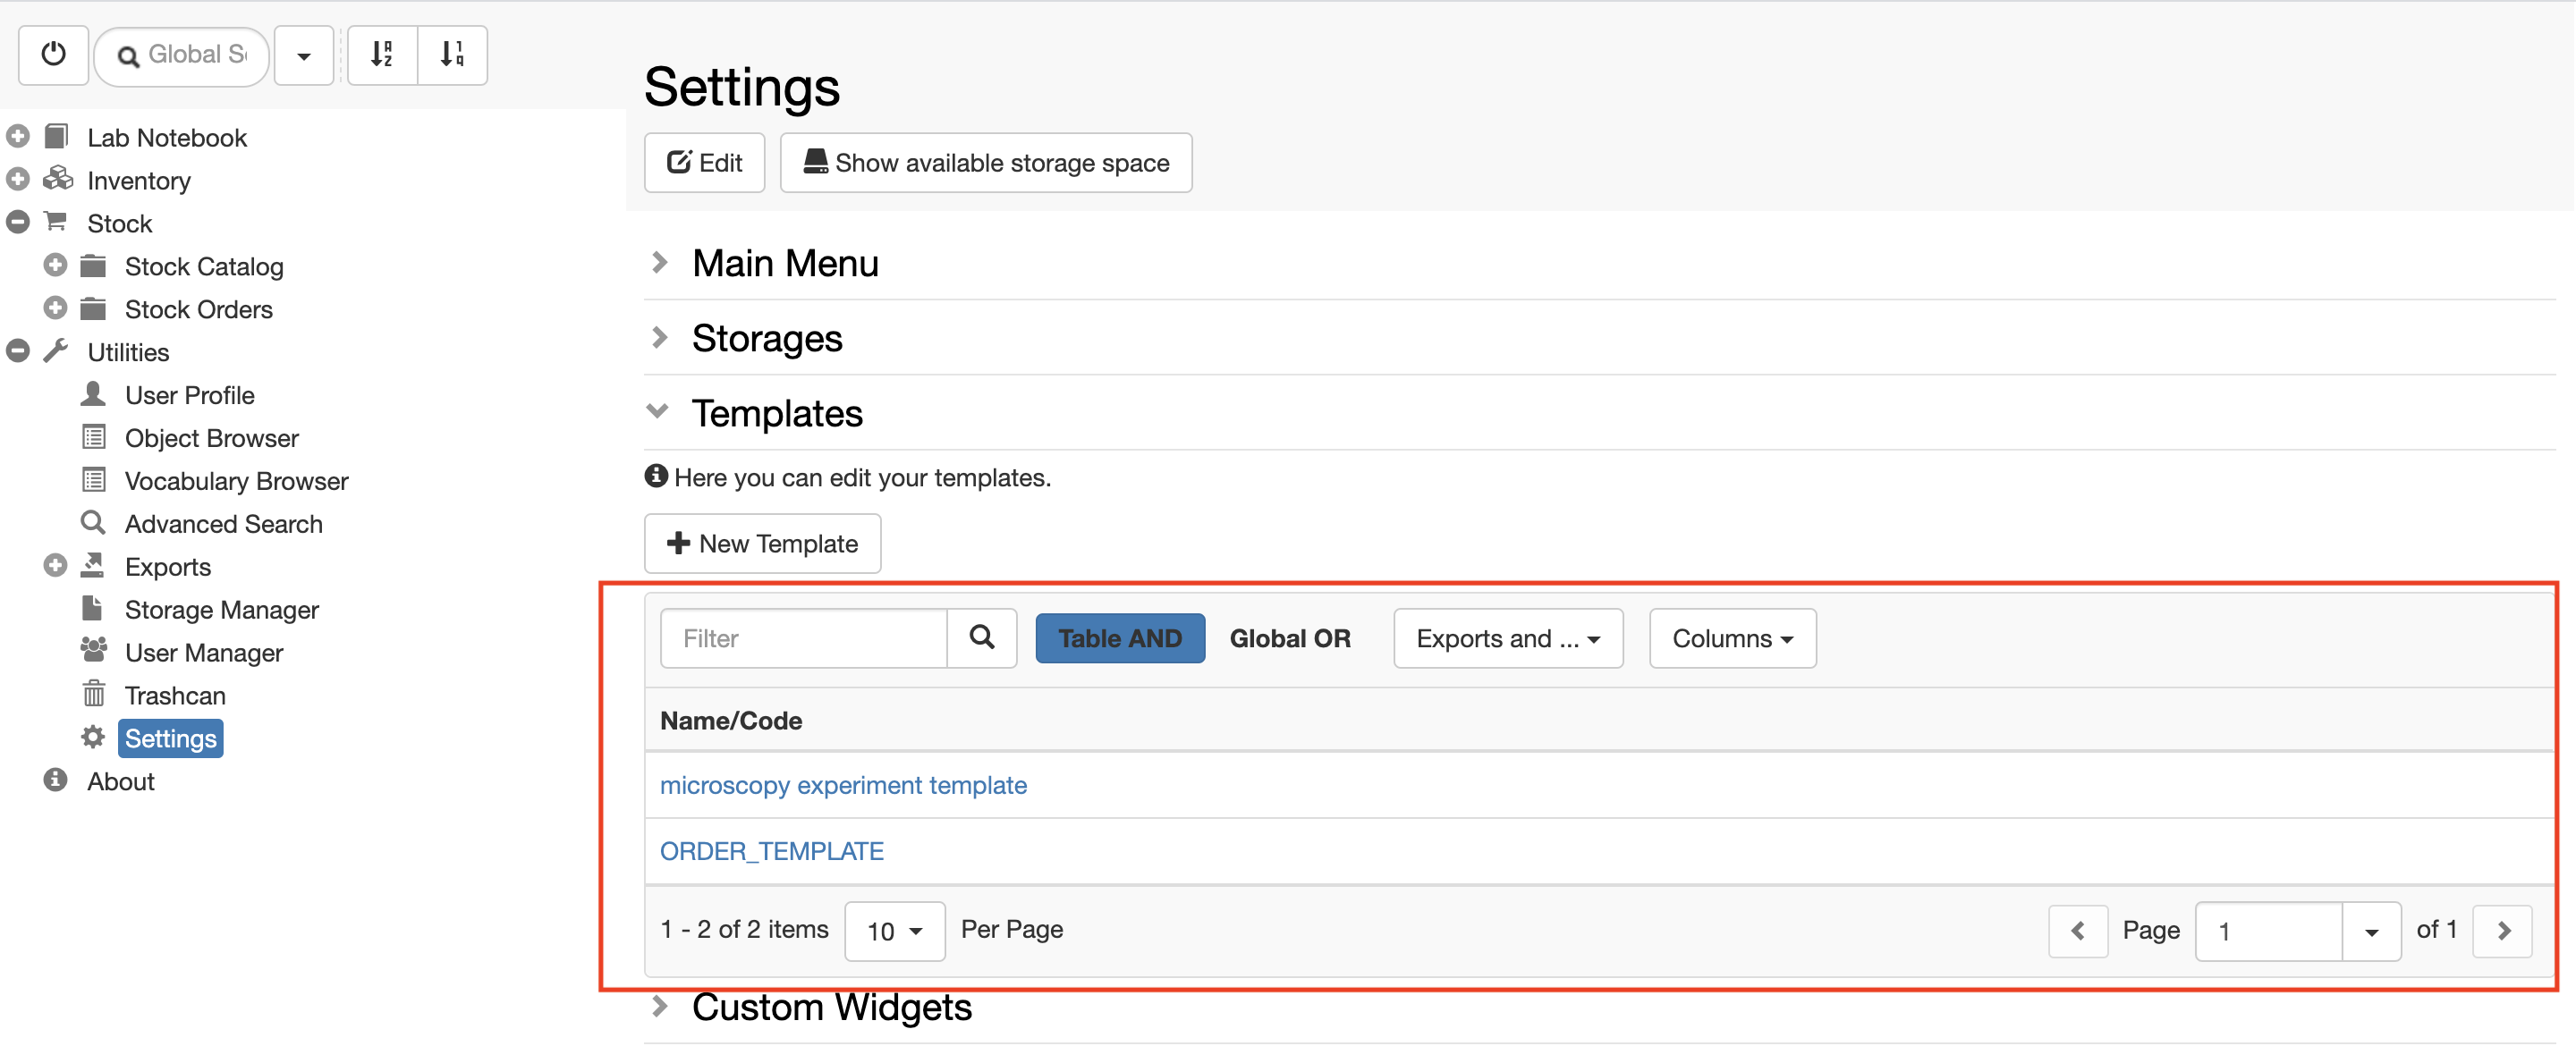Image resolution: width=2576 pixels, height=1046 pixels.
Task: Click the numeric sort icon in toolbar
Action: [452, 54]
